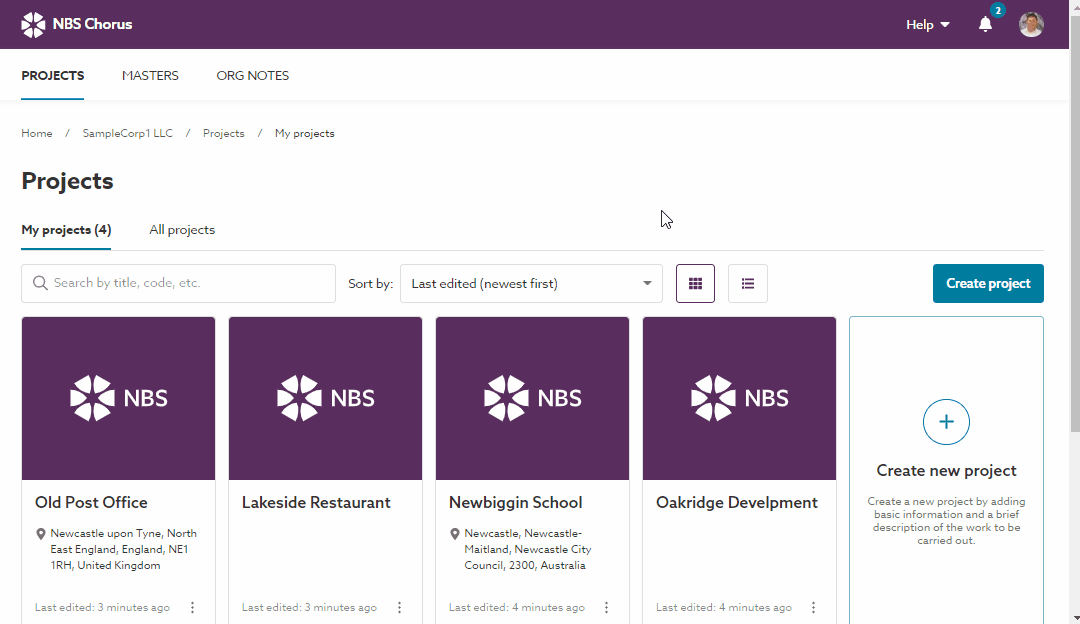The image size is (1080, 624).
Task: Open the Lakeside Restaurant thumbnail
Action: pos(325,398)
